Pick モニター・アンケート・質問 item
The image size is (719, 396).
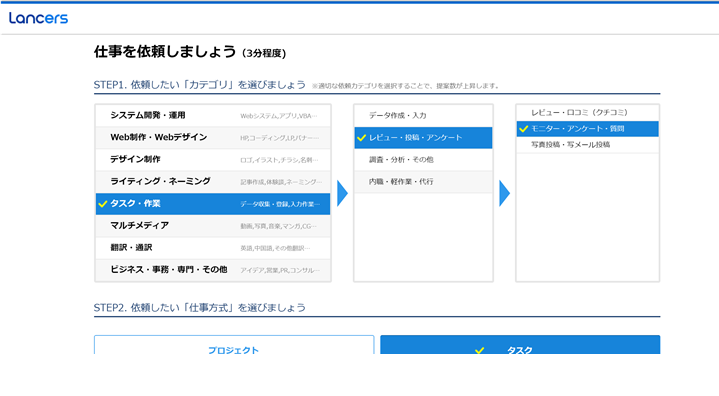coord(587,129)
